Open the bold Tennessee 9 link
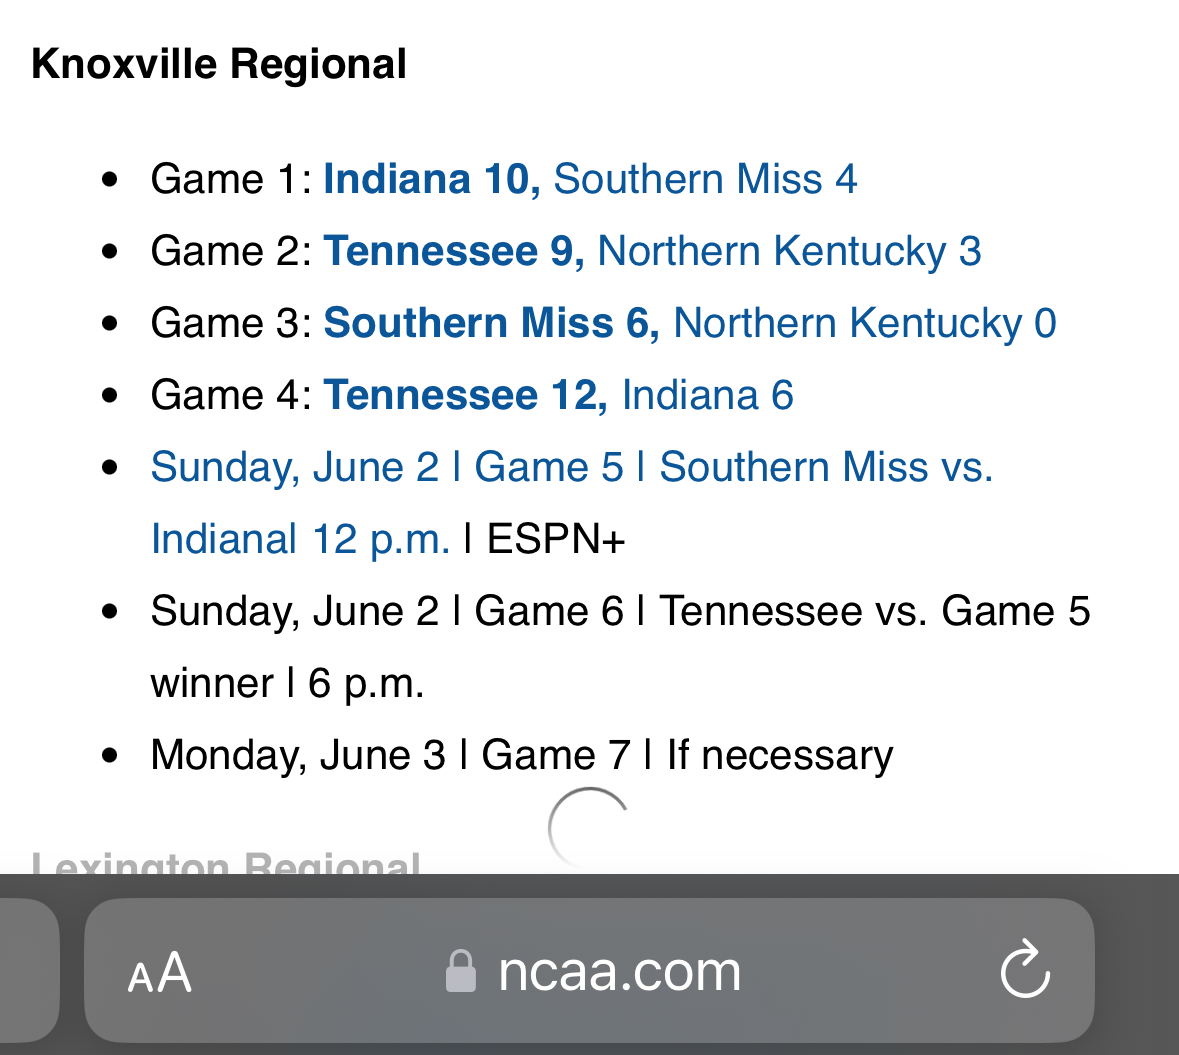This screenshot has height=1055, width=1179. [454, 251]
